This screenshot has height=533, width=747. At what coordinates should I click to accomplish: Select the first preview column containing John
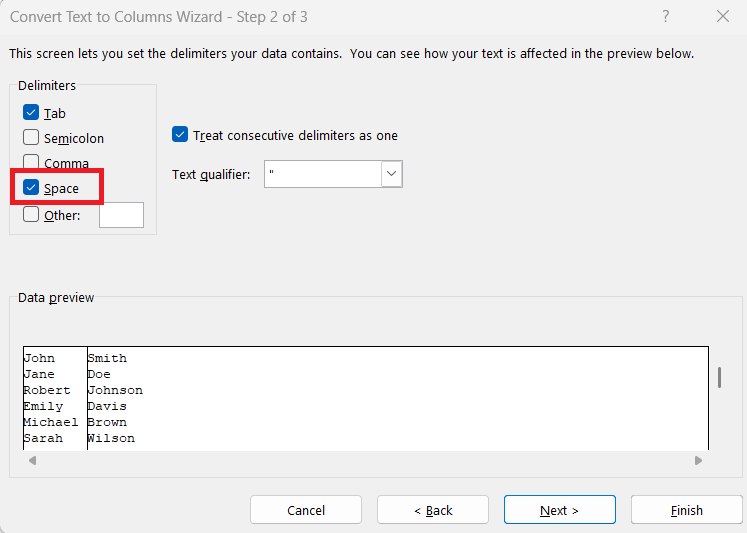click(x=55, y=398)
